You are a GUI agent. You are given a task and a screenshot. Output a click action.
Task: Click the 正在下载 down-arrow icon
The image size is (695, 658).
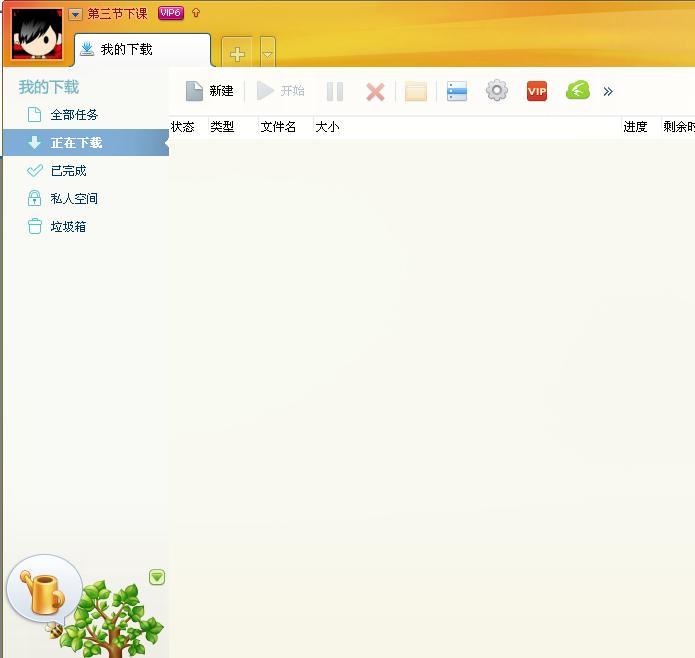coord(34,143)
